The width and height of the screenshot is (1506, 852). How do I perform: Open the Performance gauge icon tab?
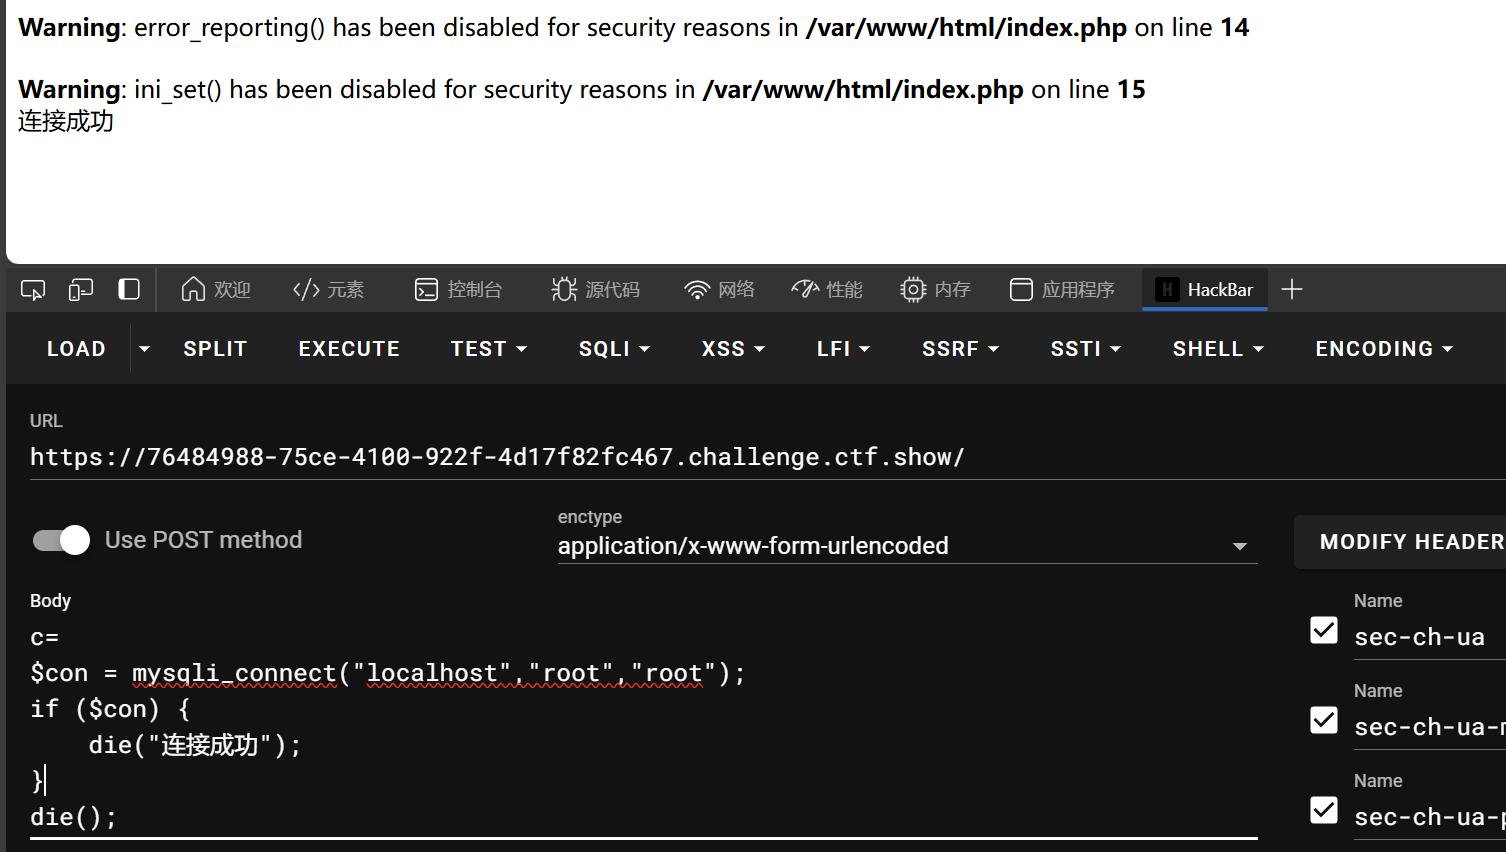(826, 290)
